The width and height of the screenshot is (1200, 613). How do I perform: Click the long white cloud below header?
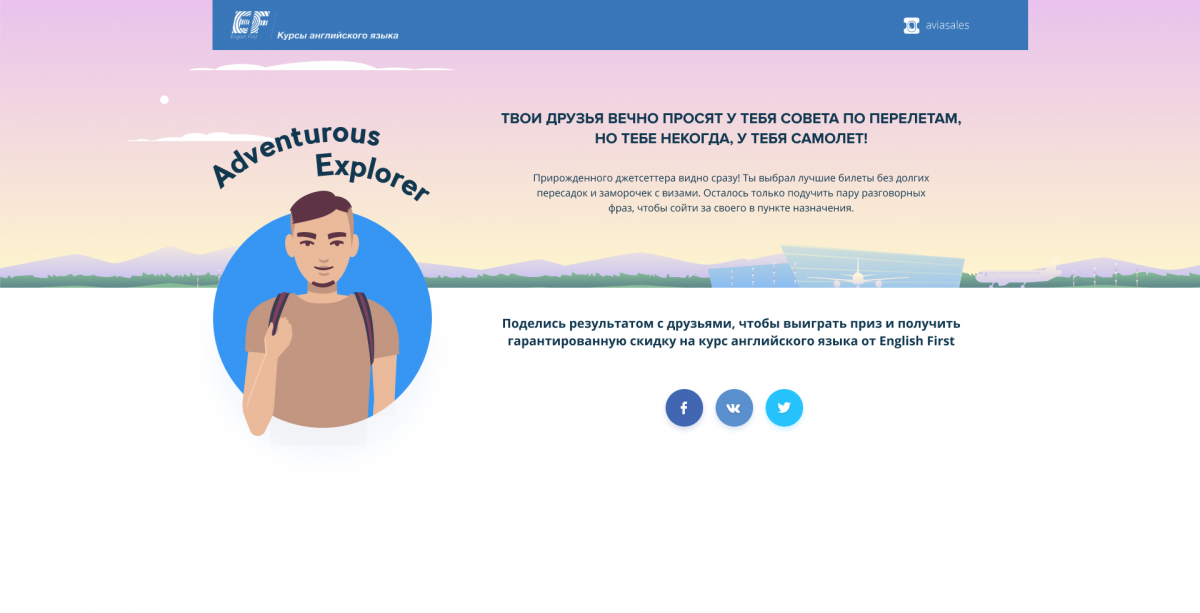[x=322, y=66]
